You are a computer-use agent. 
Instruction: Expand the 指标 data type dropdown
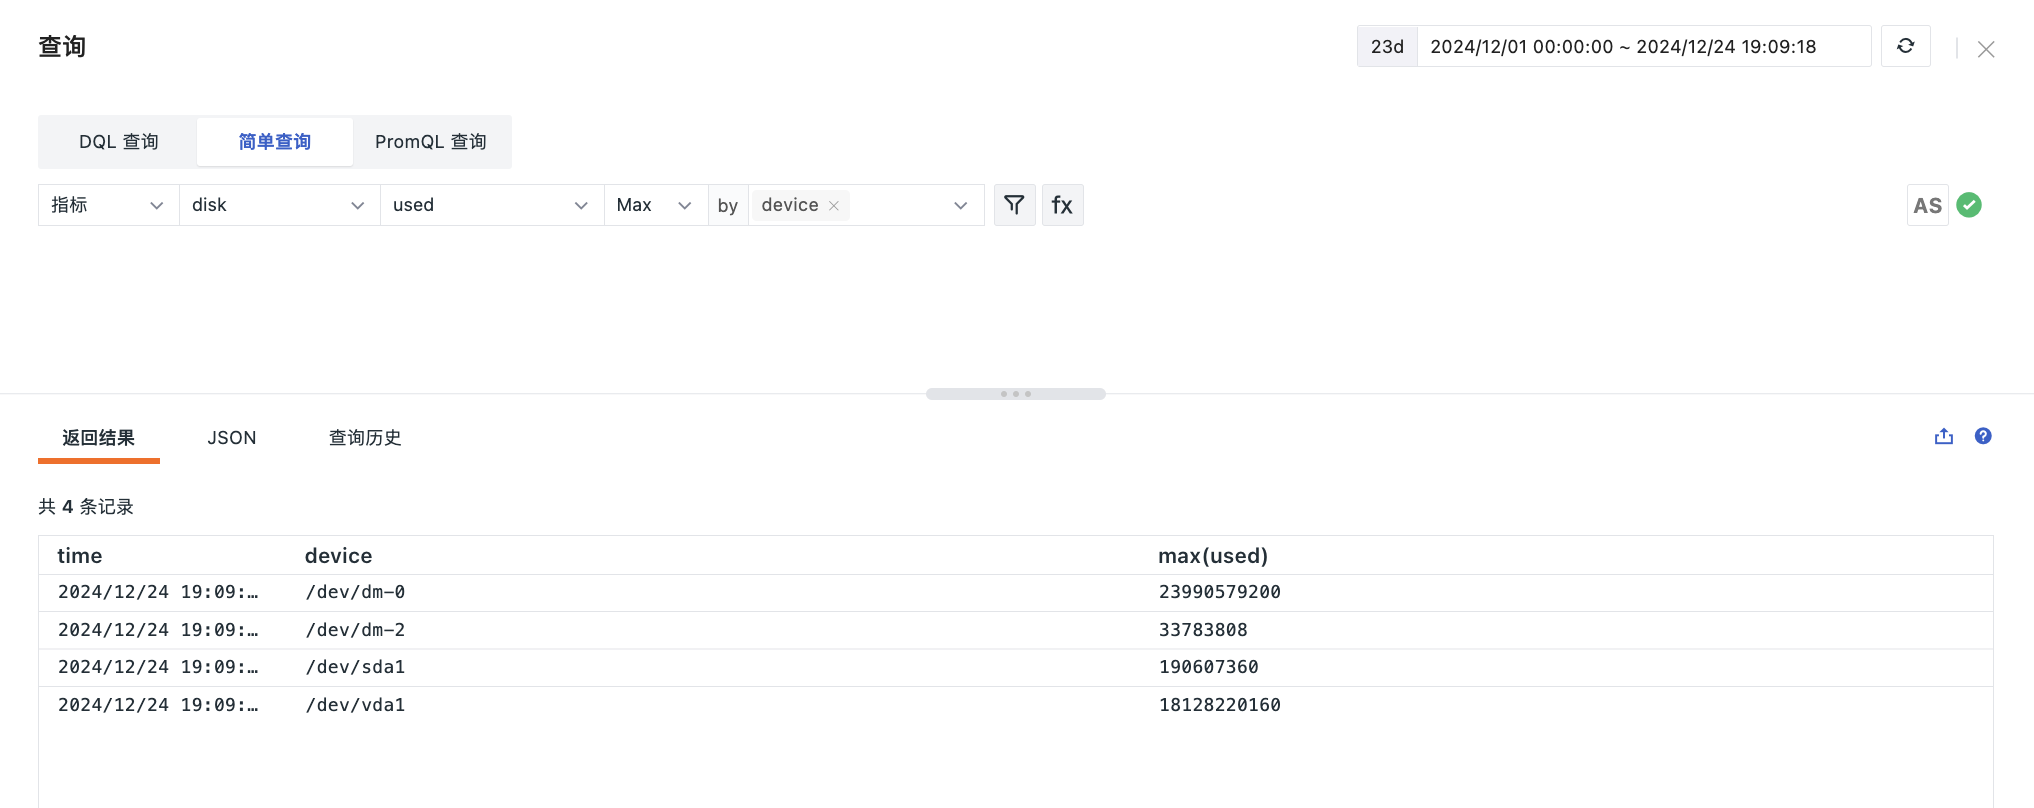(x=108, y=205)
